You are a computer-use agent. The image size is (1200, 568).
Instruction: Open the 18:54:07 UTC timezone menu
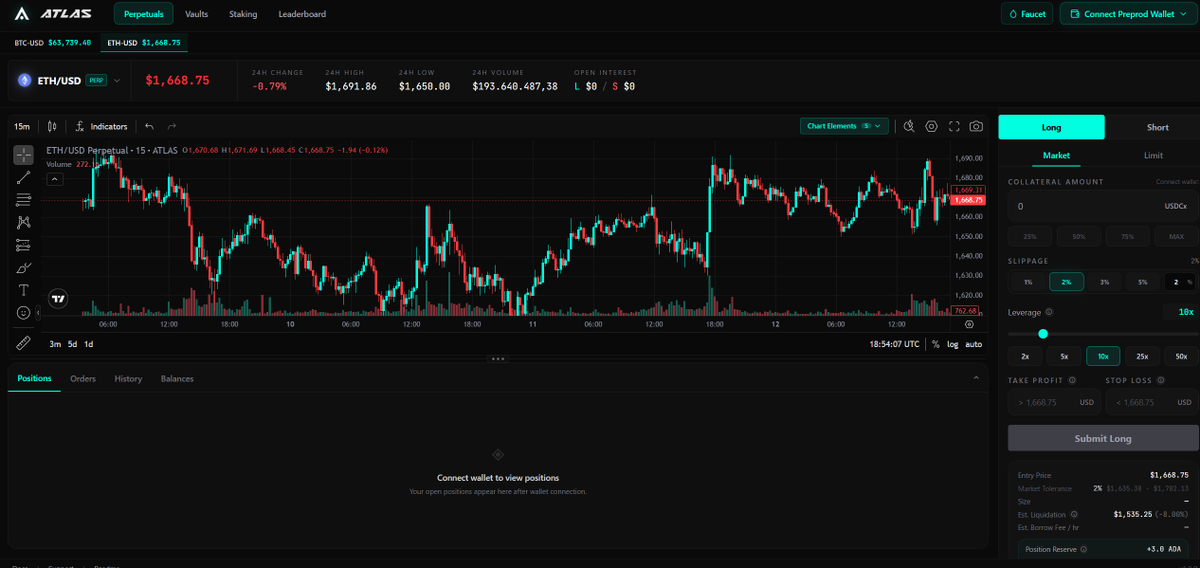pyautogui.click(x=895, y=344)
